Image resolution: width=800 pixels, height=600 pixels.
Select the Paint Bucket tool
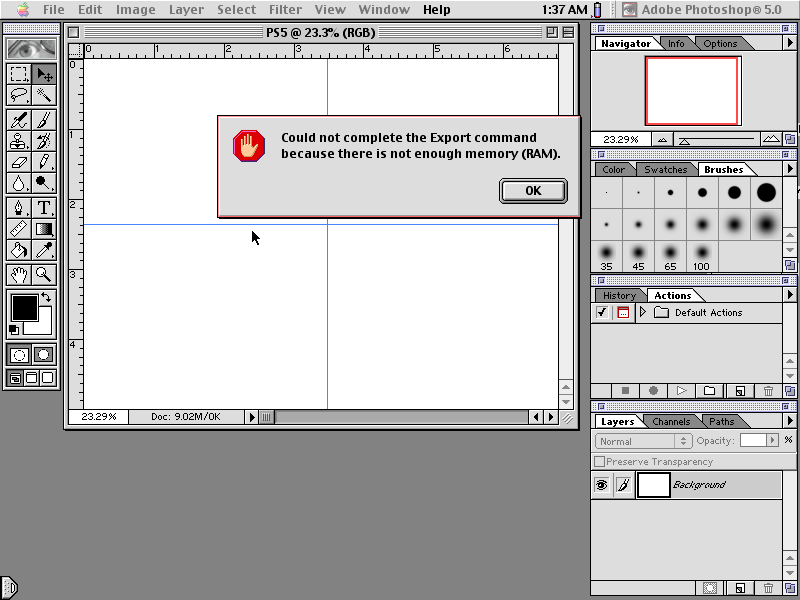pyautogui.click(x=19, y=250)
